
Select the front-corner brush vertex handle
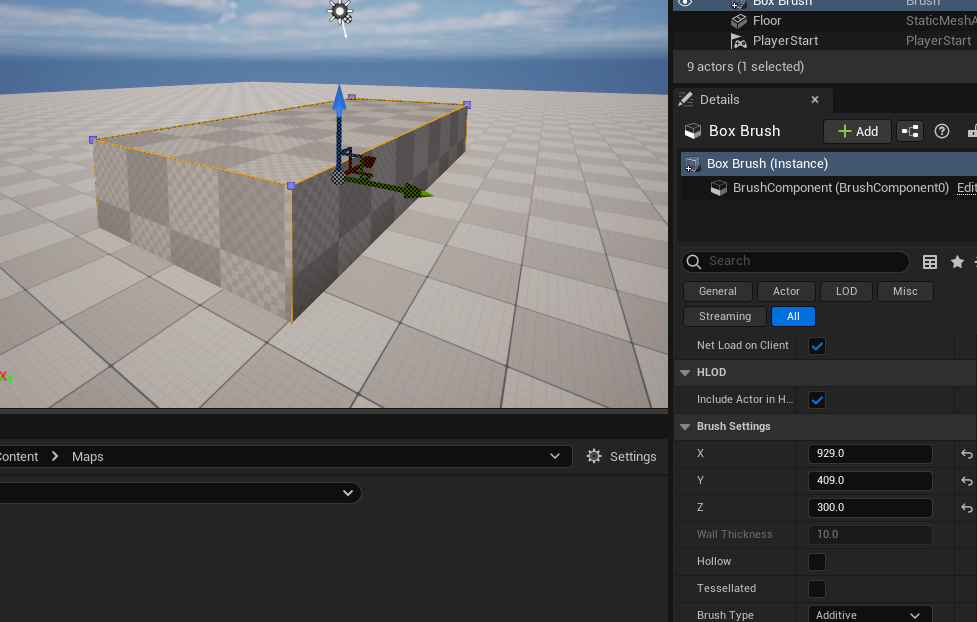click(291, 186)
